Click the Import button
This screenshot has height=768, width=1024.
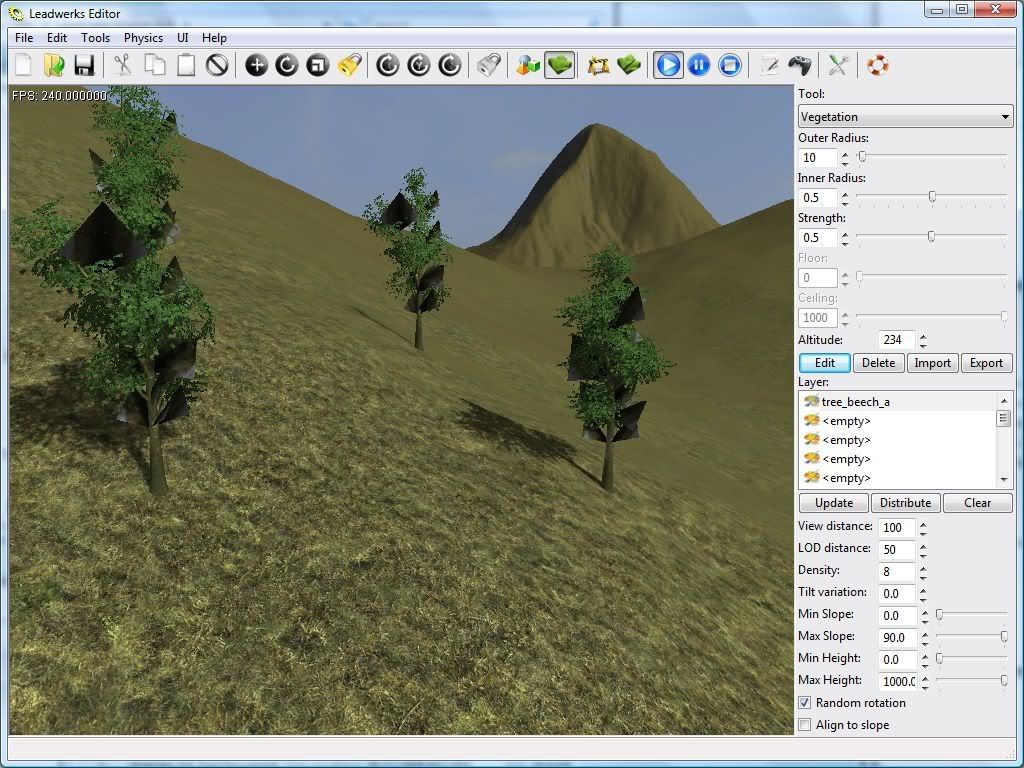(x=932, y=363)
